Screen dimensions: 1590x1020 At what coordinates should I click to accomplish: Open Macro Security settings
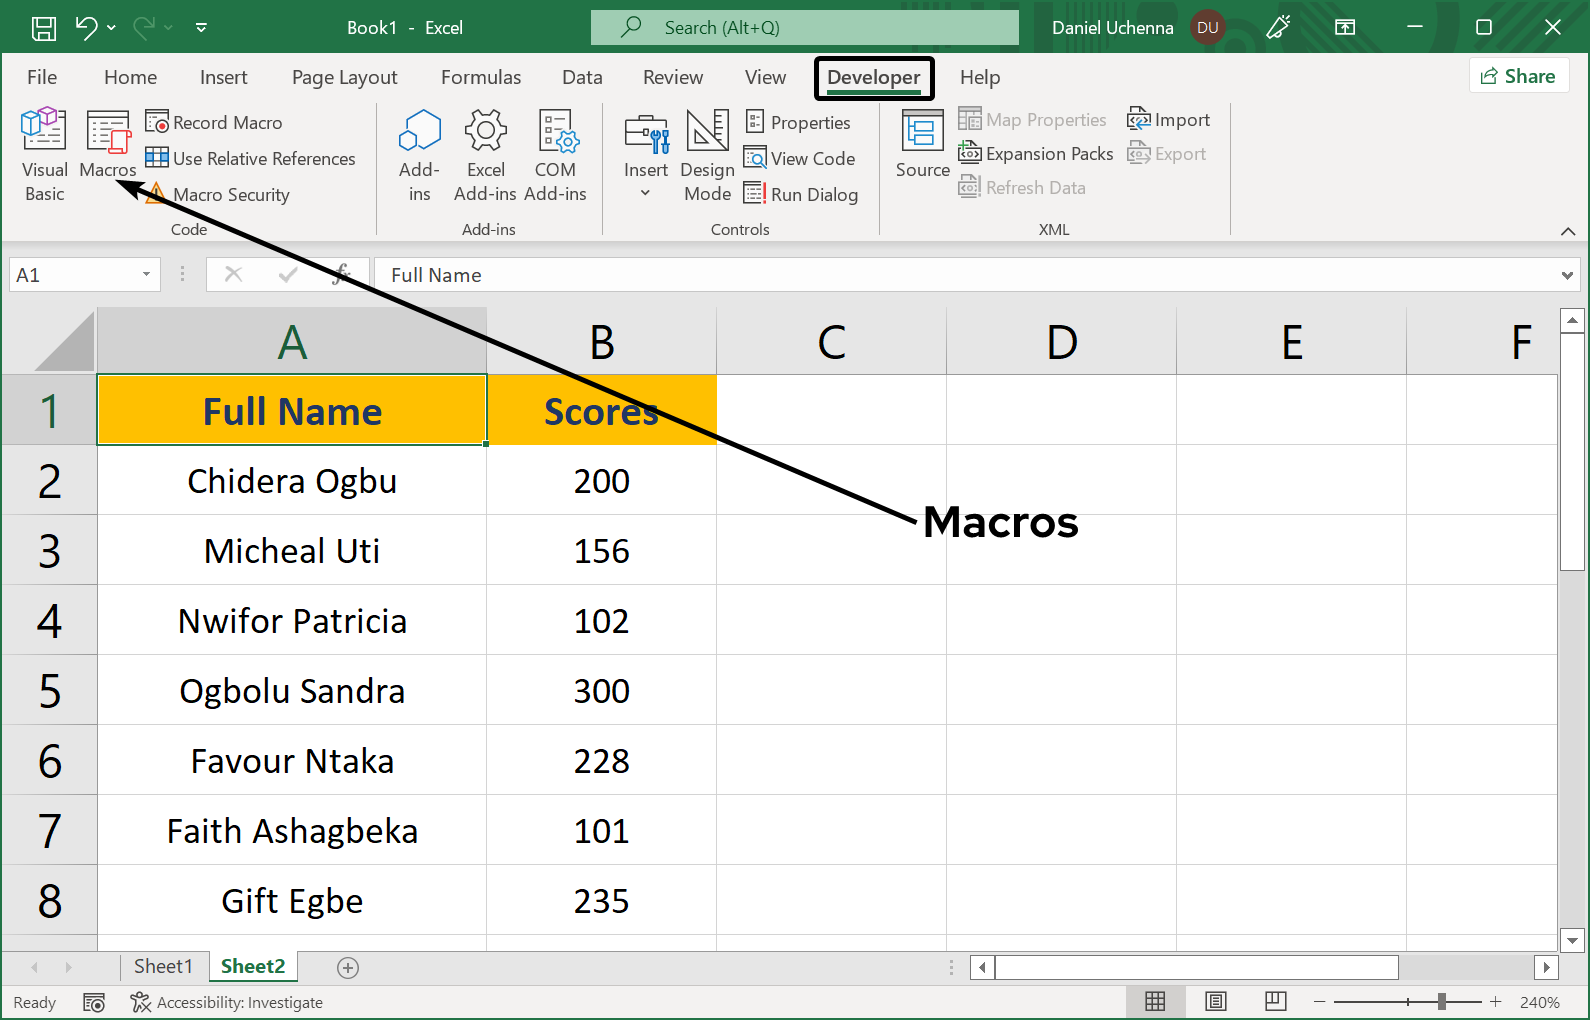218,195
